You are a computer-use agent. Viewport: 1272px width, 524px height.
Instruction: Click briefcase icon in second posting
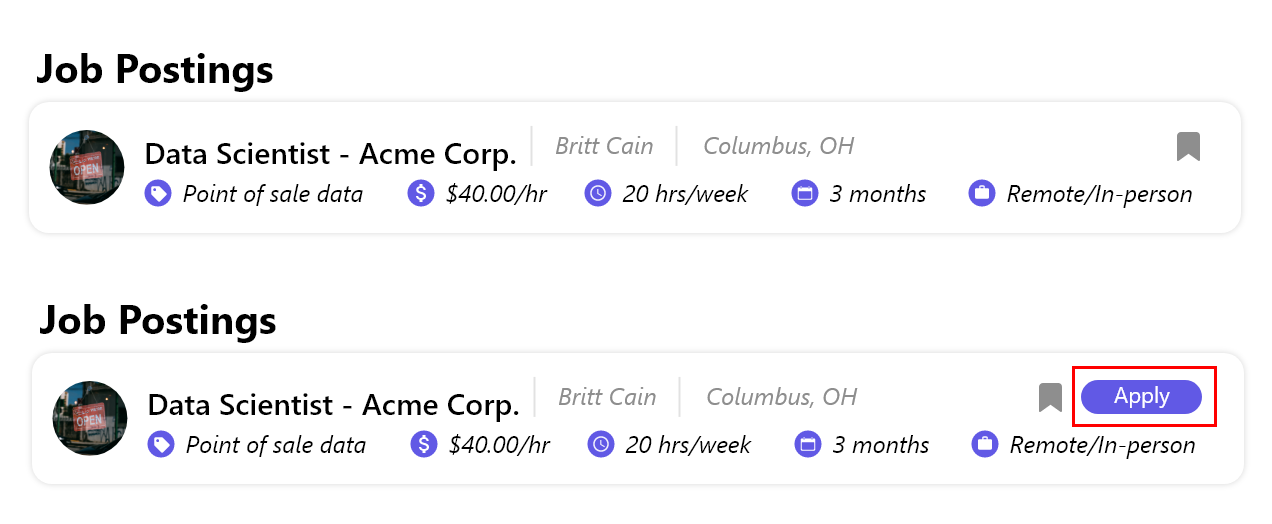(x=985, y=444)
